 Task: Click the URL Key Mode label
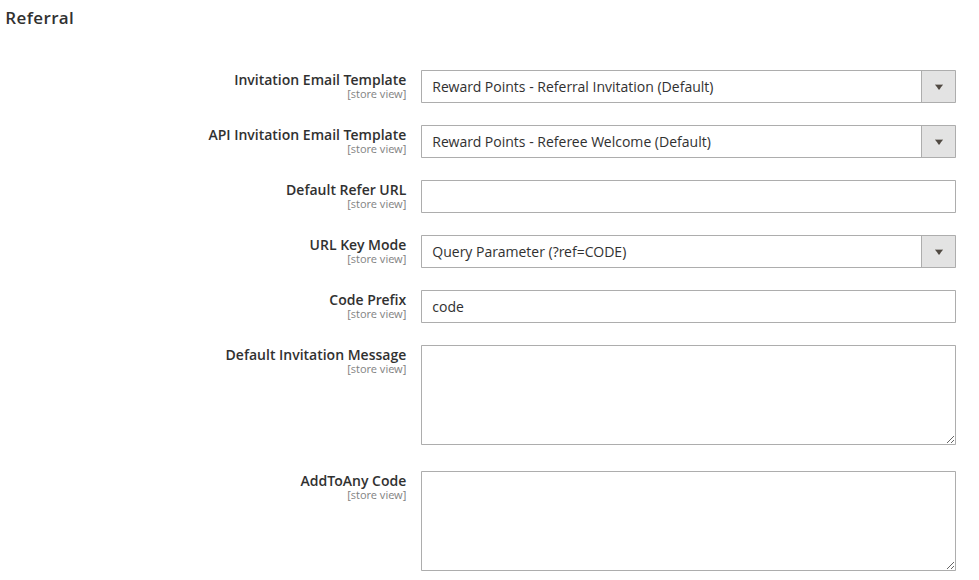(358, 245)
